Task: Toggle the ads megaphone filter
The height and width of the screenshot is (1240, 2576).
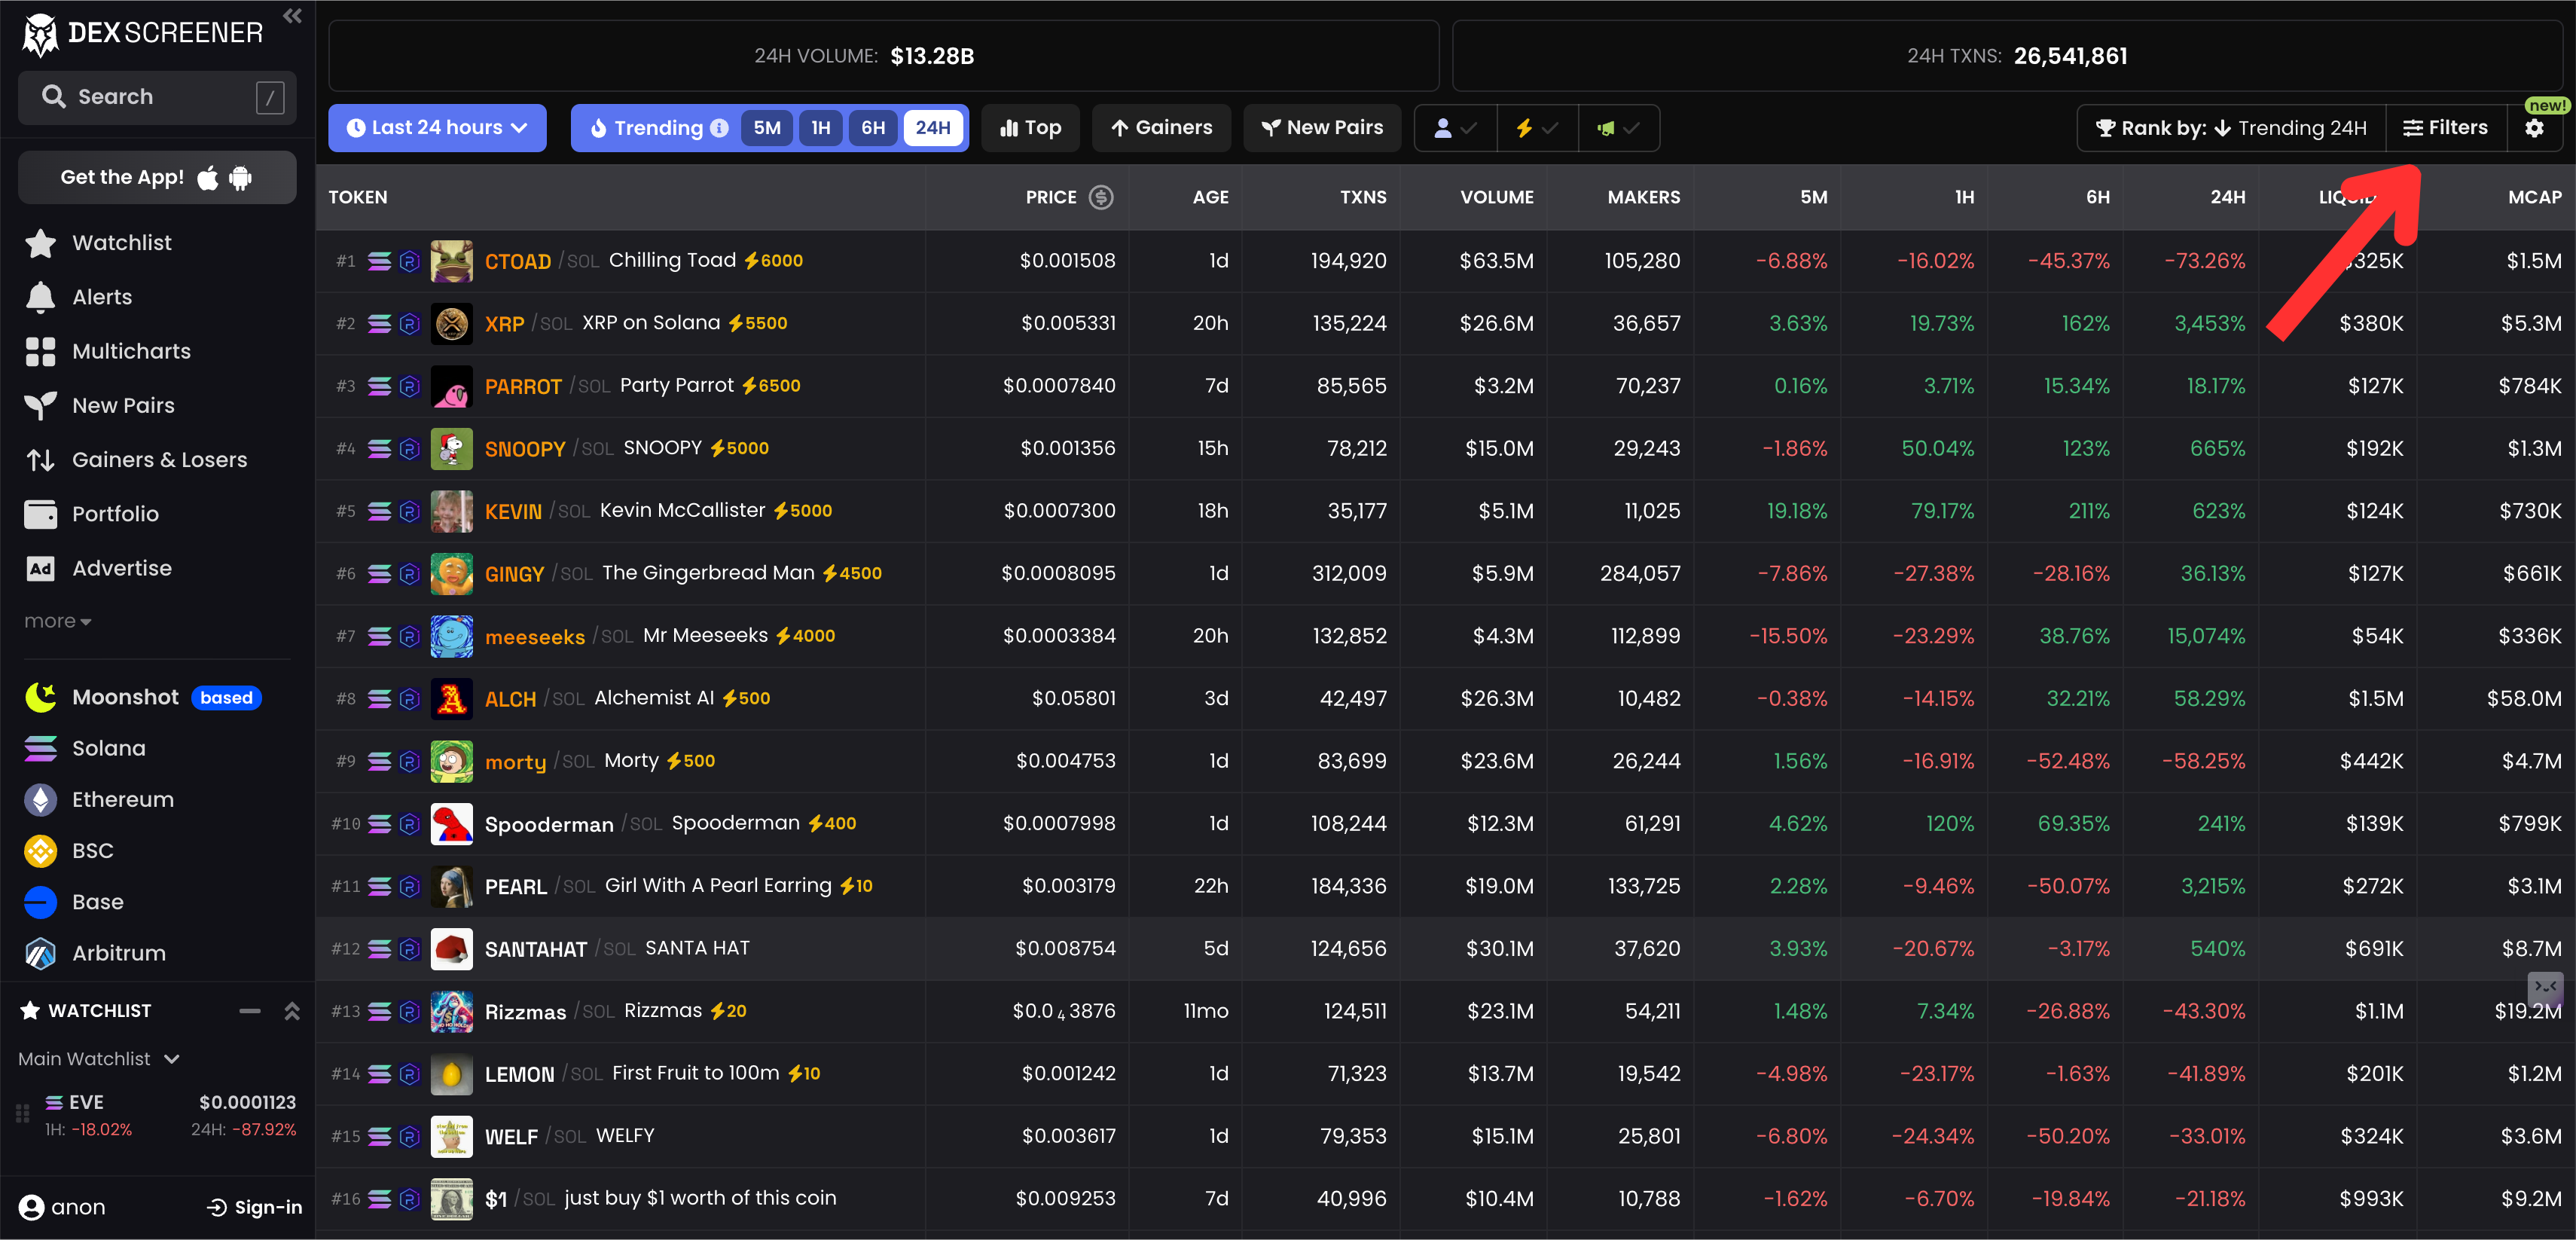Action: (x=1618, y=128)
